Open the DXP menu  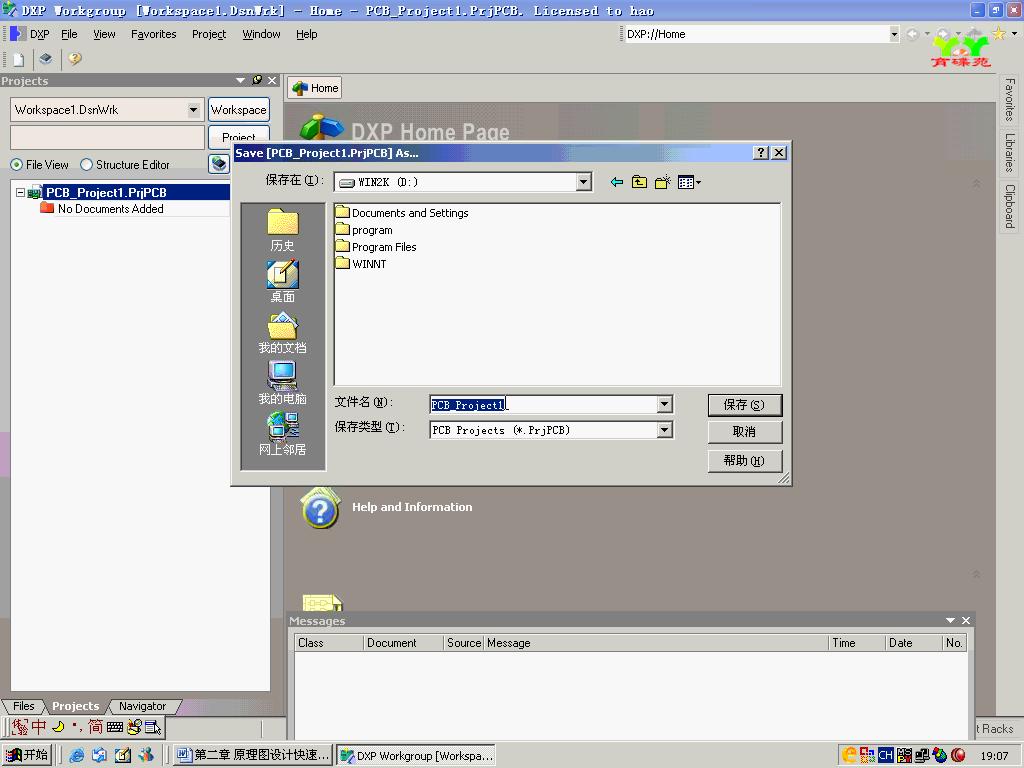pos(40,34)
